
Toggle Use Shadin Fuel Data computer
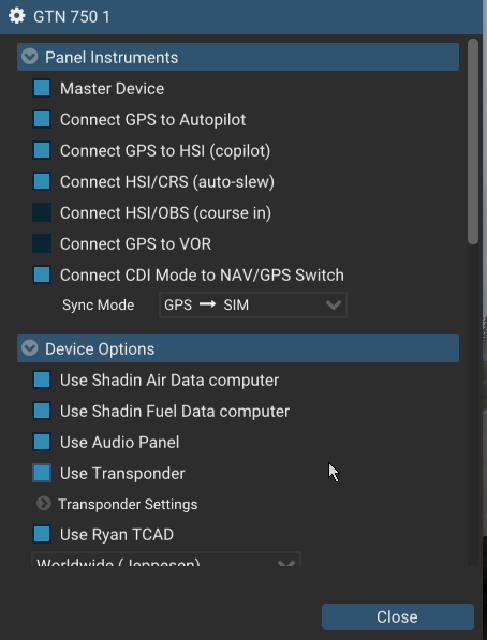42,411
